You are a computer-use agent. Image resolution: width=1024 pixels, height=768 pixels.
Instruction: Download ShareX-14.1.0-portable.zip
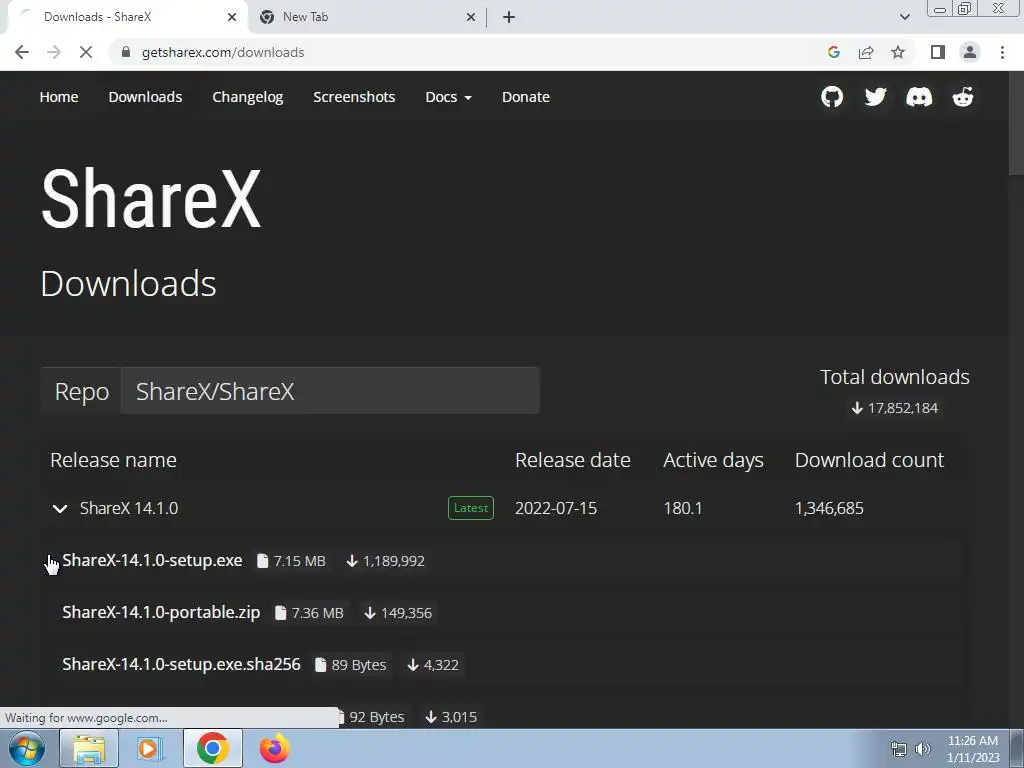[x=161, y=613]
